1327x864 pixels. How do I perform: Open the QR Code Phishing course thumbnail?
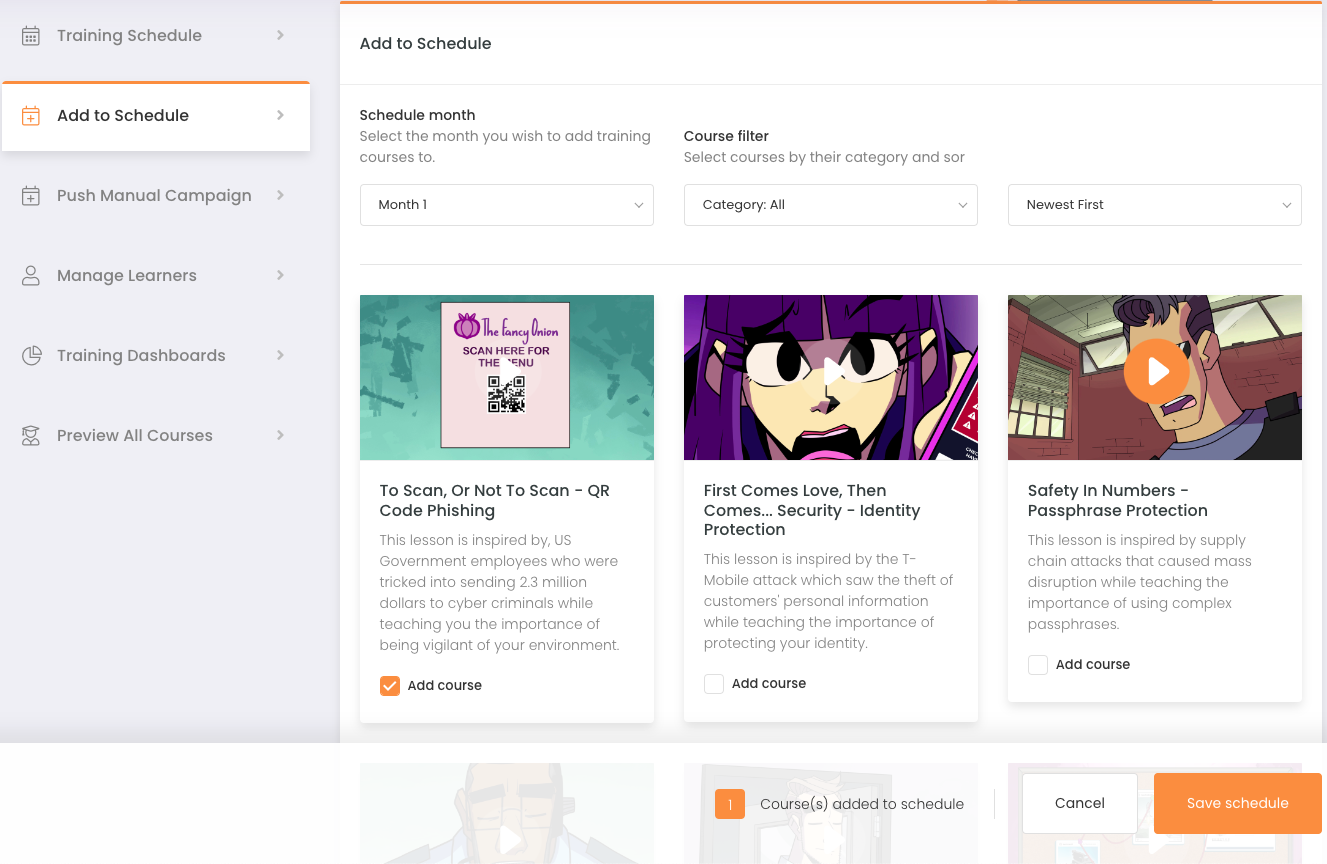point(507,377)
